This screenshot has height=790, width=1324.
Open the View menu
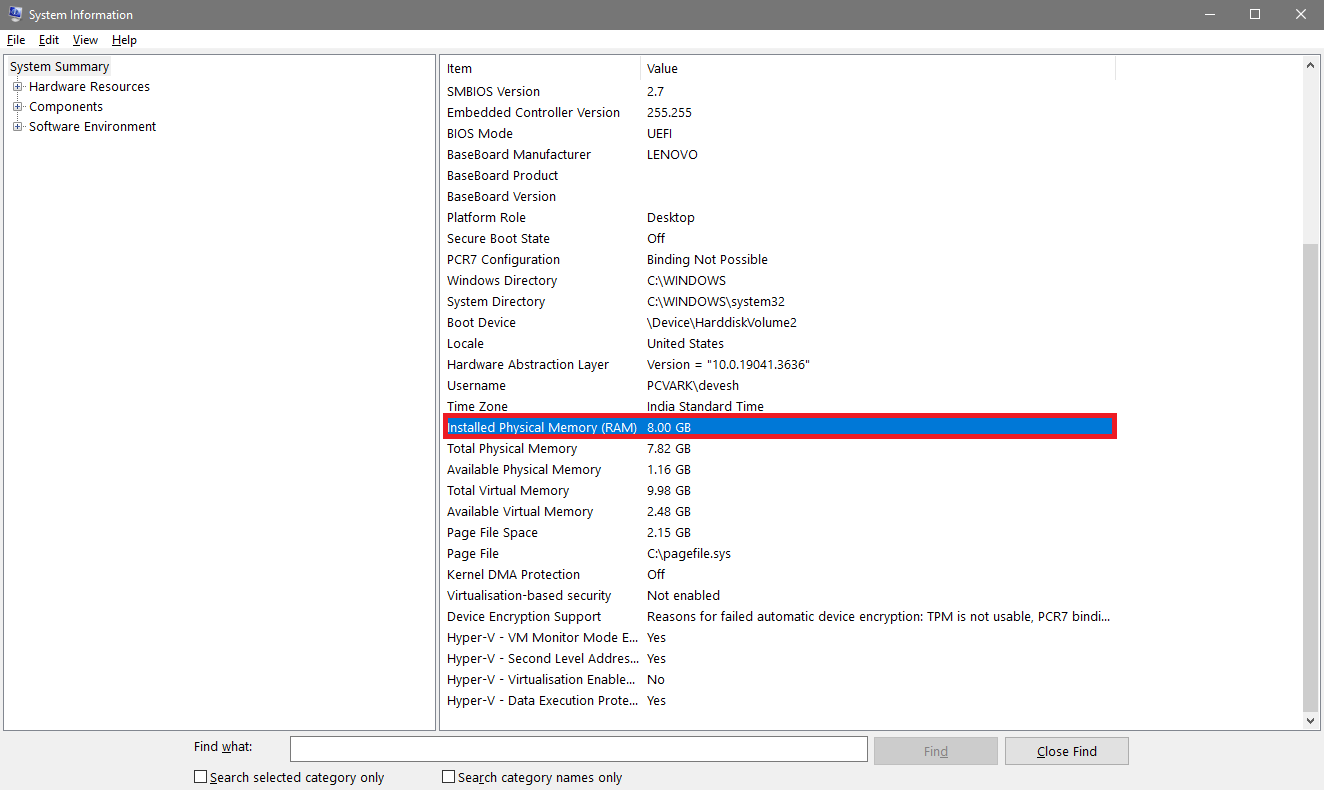pyautogui.click(x=85, y=40)
